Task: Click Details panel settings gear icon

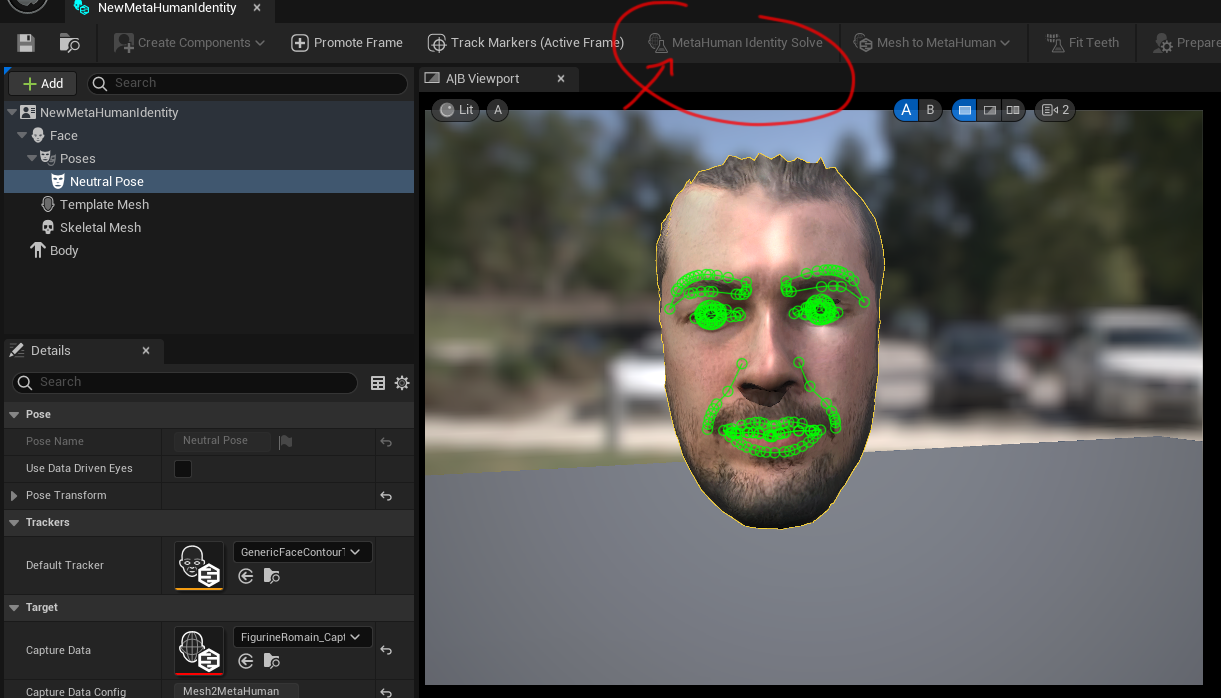Action: (x=402, y=383)
